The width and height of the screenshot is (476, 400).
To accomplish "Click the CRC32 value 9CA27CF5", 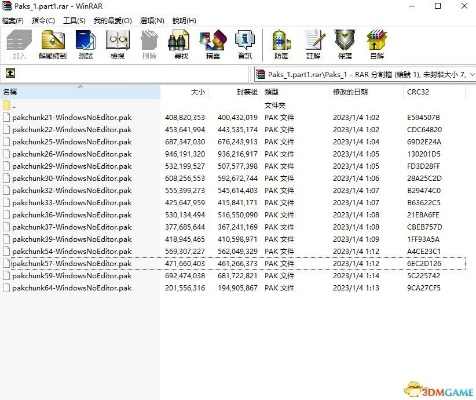I will (424, 288).
